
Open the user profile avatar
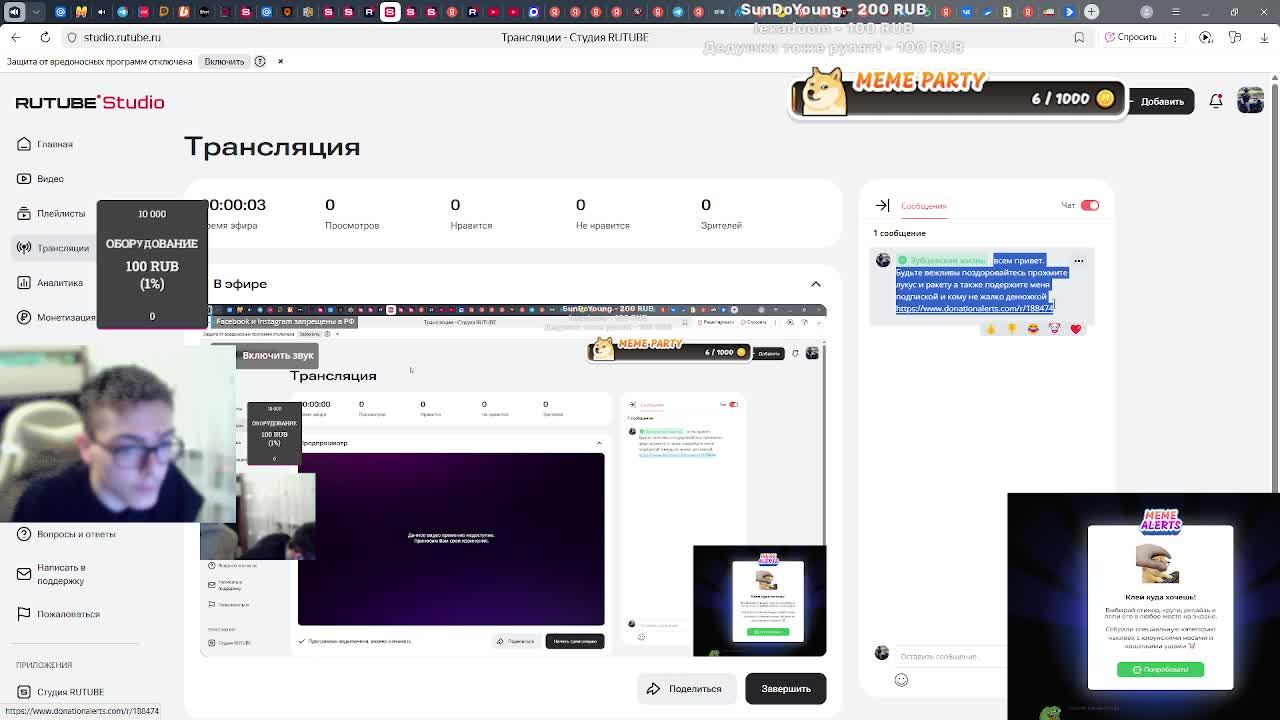click(x=1250, y=101)
